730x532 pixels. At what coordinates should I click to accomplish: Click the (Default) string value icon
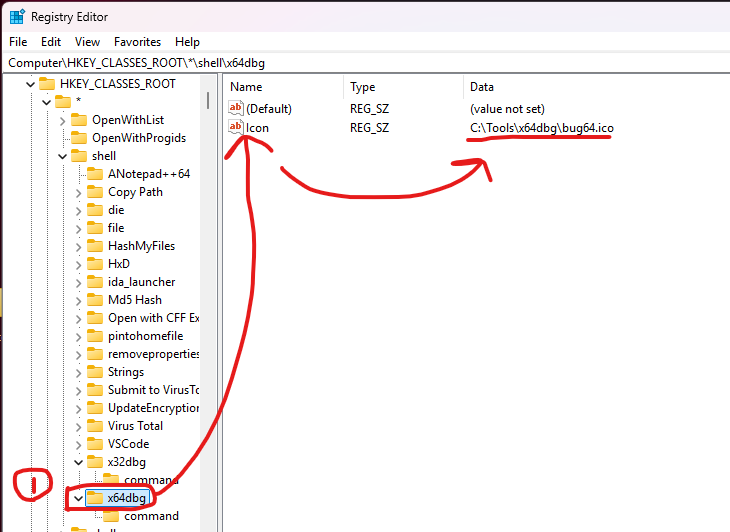(236, 108)
